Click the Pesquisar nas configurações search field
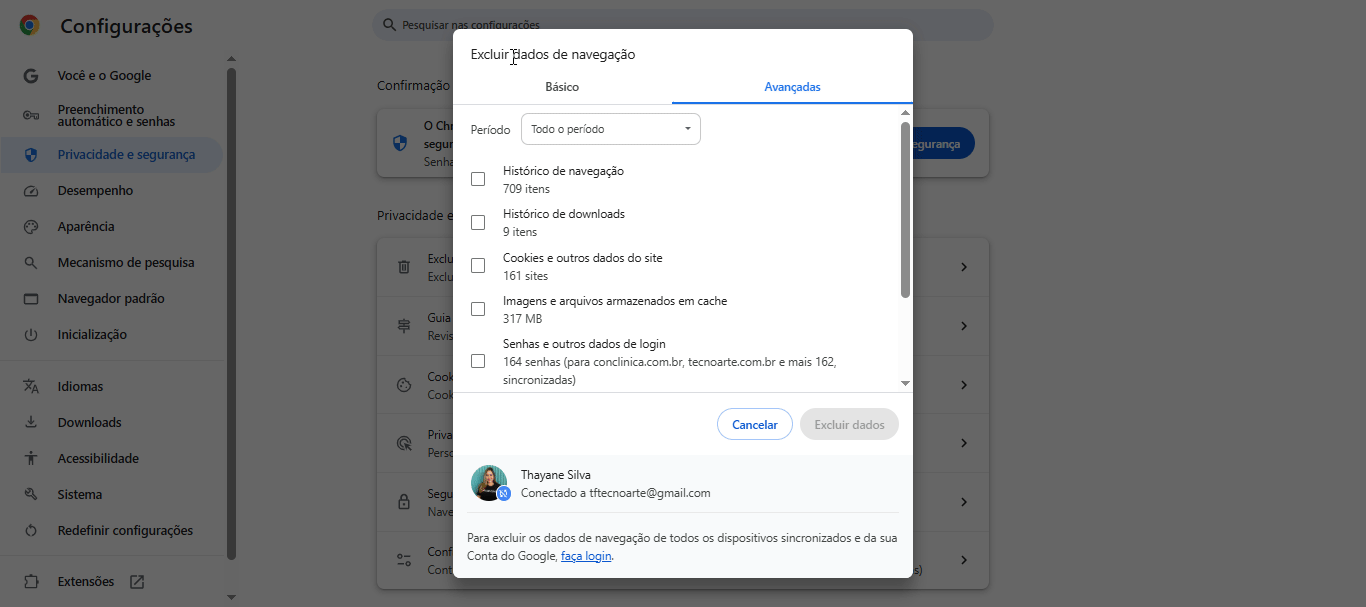 [683, 25]
